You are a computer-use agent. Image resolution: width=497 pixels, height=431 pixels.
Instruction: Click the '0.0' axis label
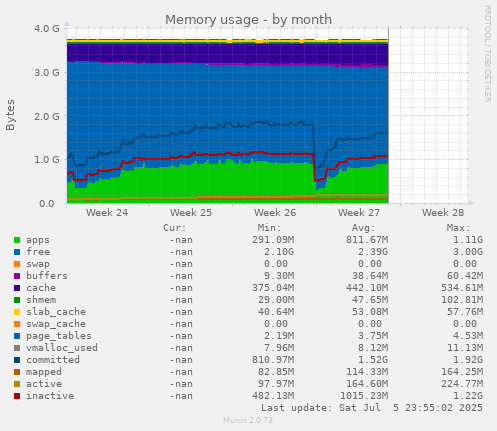pyautogui.click(x=47, y=203)
